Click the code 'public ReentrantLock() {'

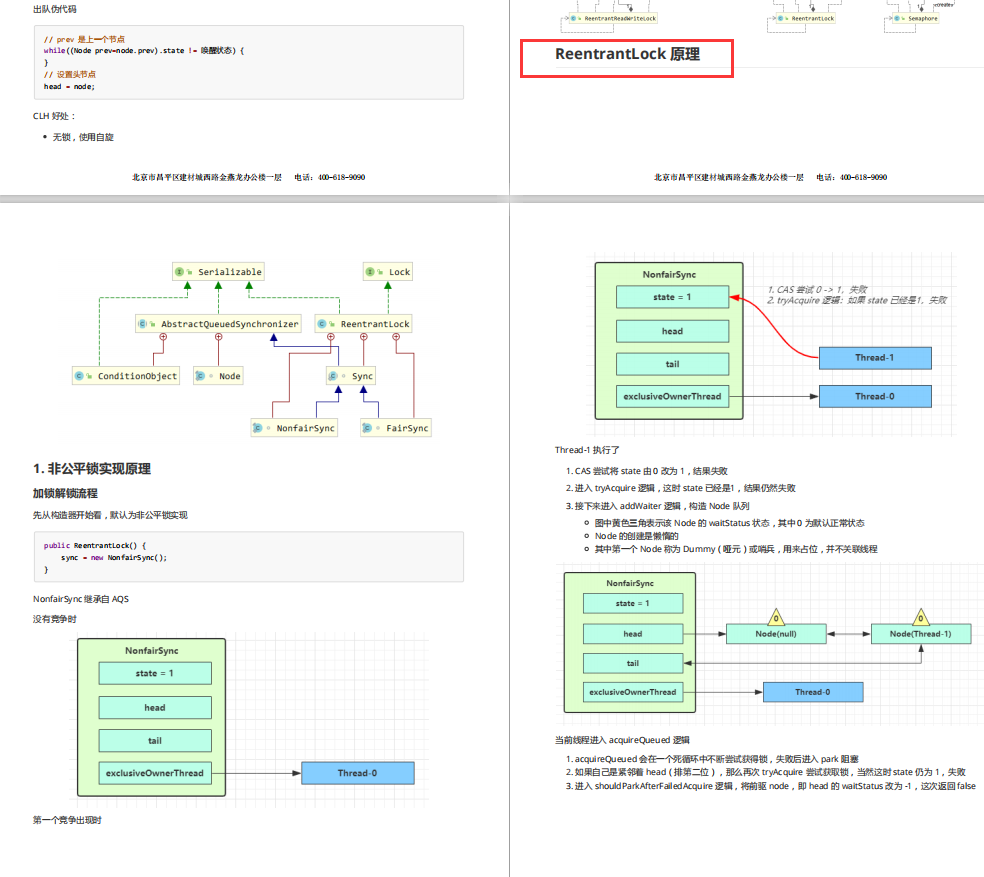[x=95, y=546]
